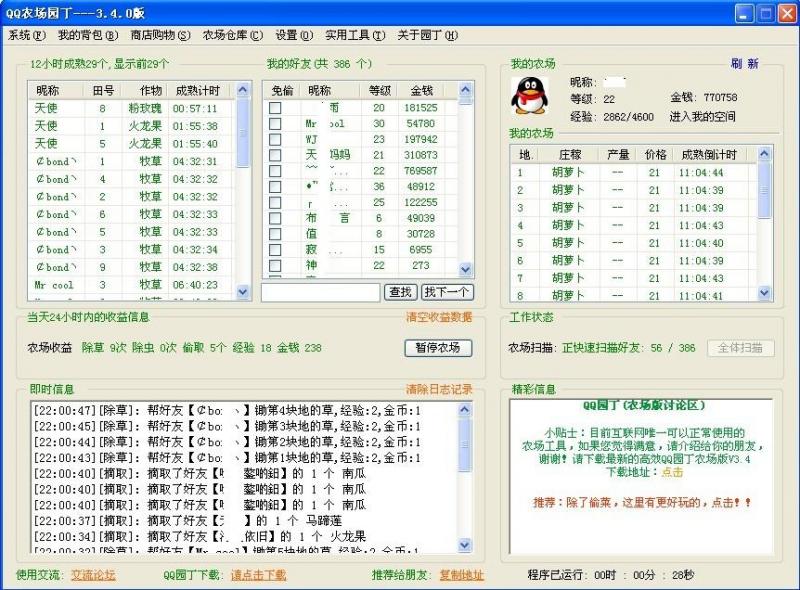Screen dimensions: 800x590
Task: Tick 免偷 checkbox for friend with 197942 money
Action: click(275, 139)
